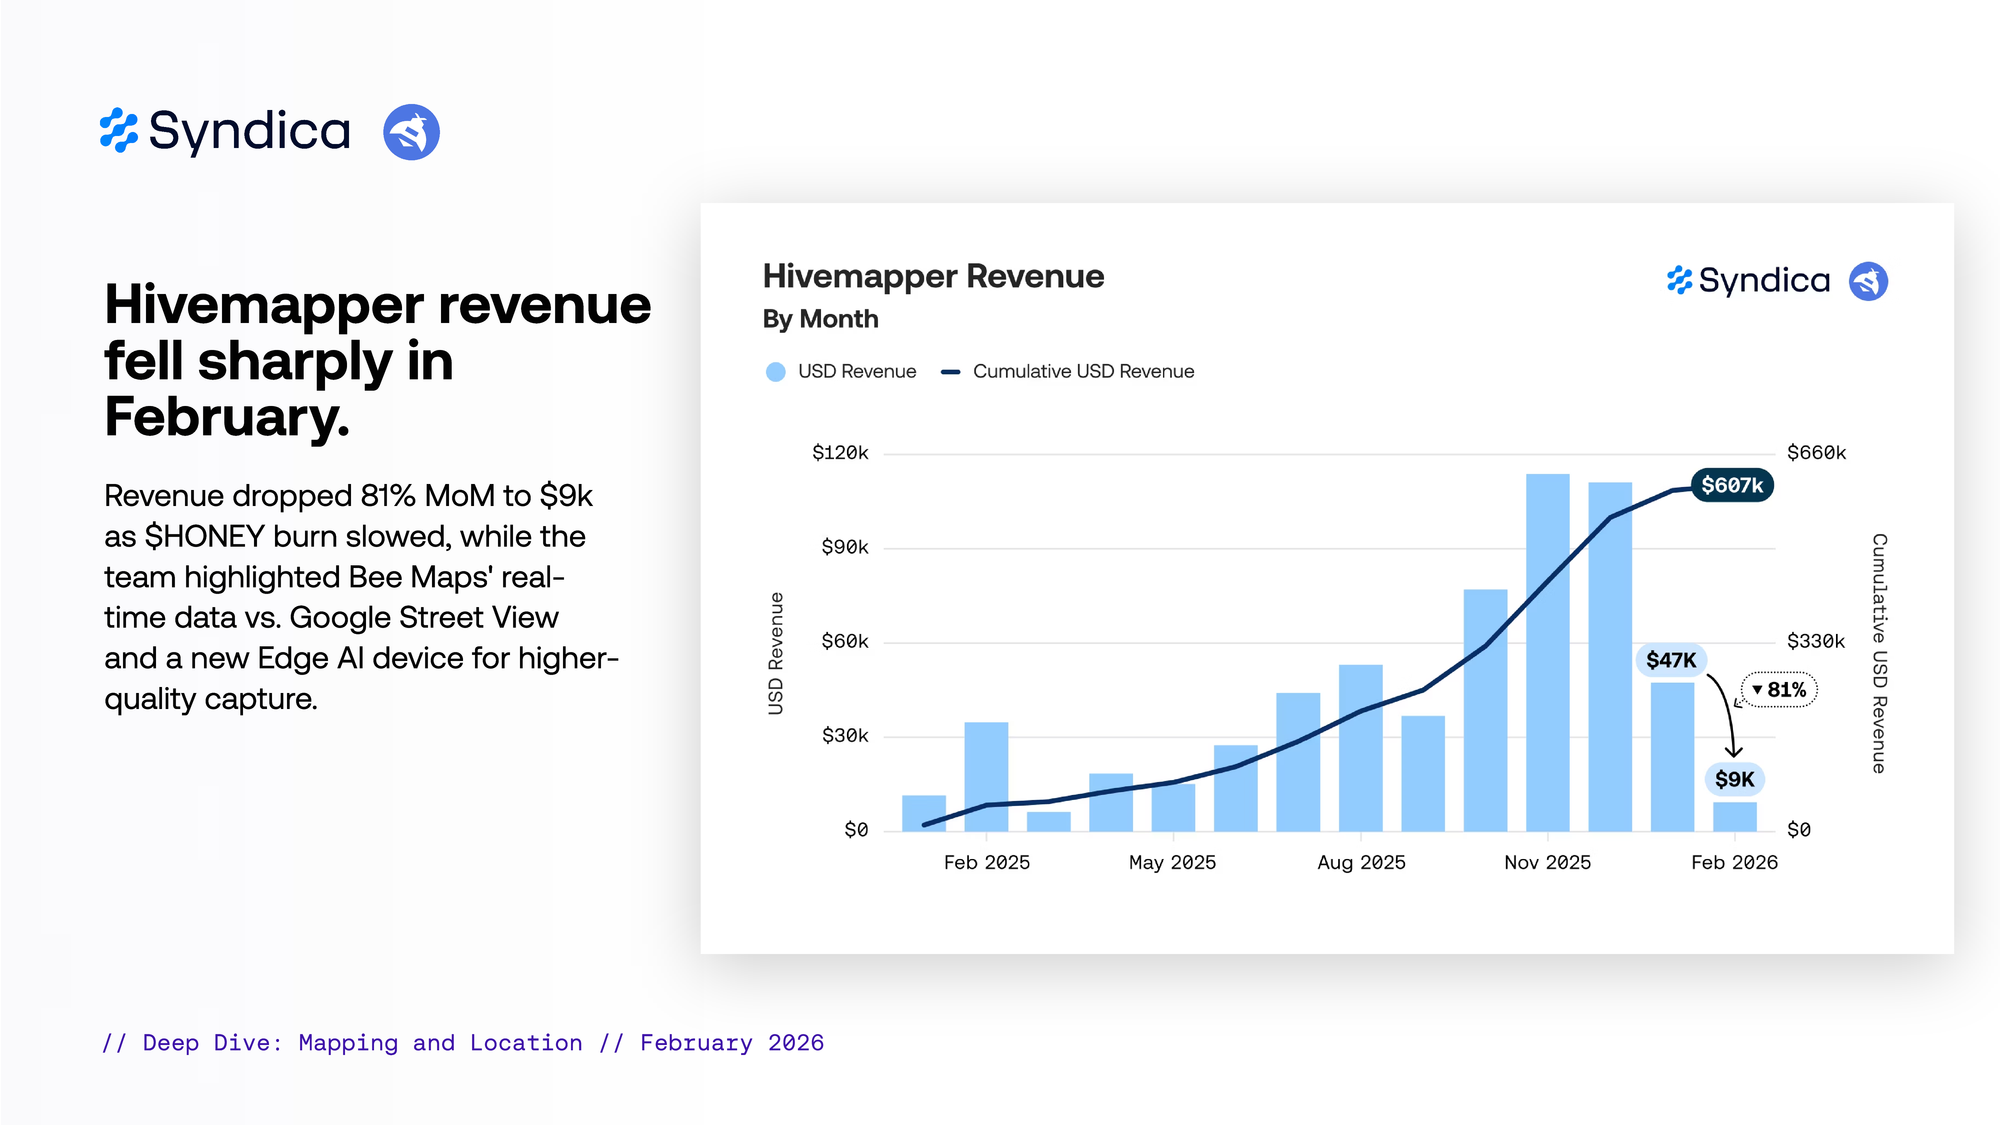Click the light blue USD Revenue legend dot
2000x1125 pixels.
pos(775,372)
